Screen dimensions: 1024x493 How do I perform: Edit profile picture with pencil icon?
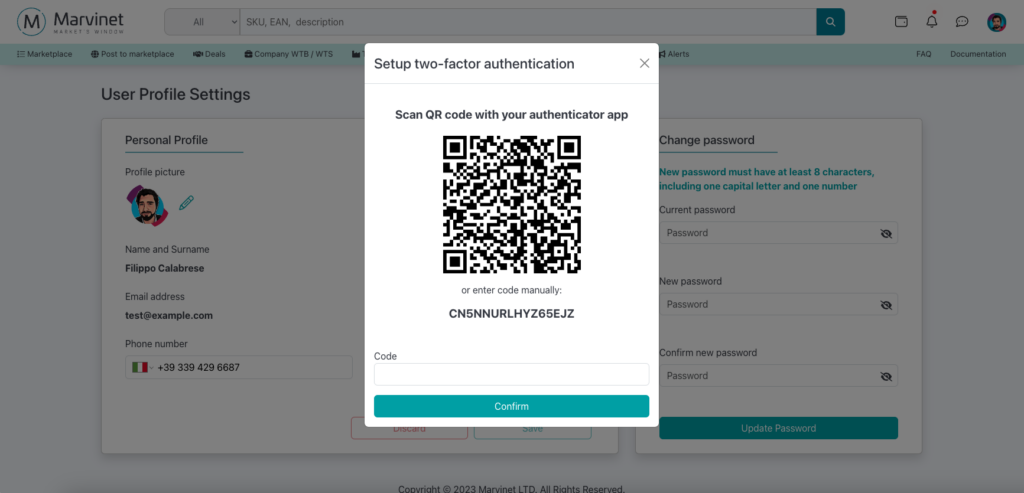[x=186, y=203]
